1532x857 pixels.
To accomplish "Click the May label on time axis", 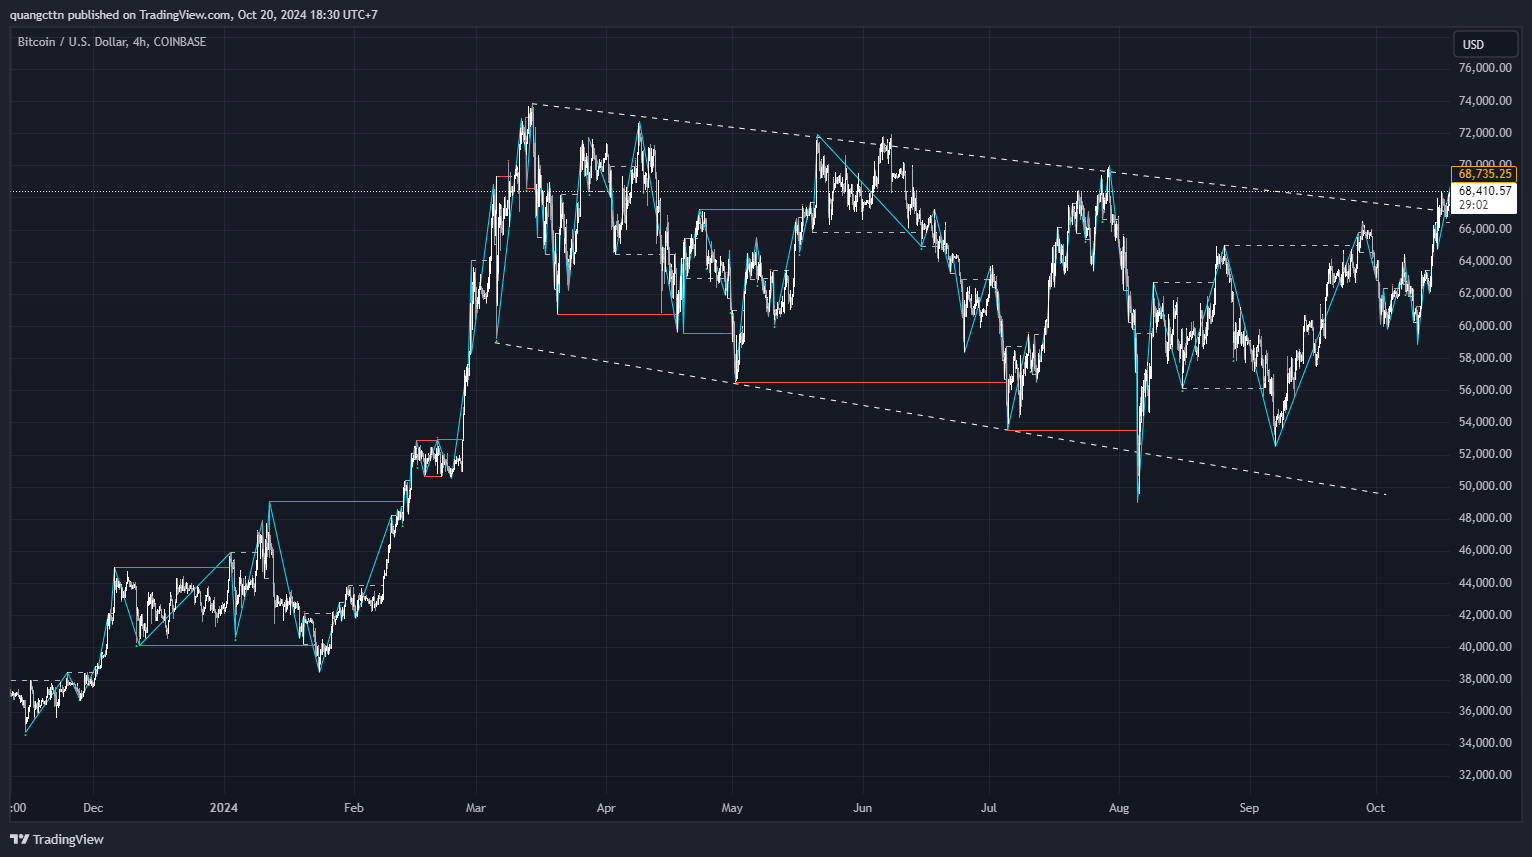I will pos(732,808).
